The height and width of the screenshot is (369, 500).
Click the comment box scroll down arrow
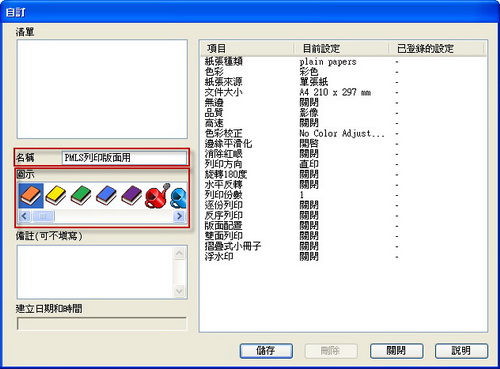click(179, 291)
